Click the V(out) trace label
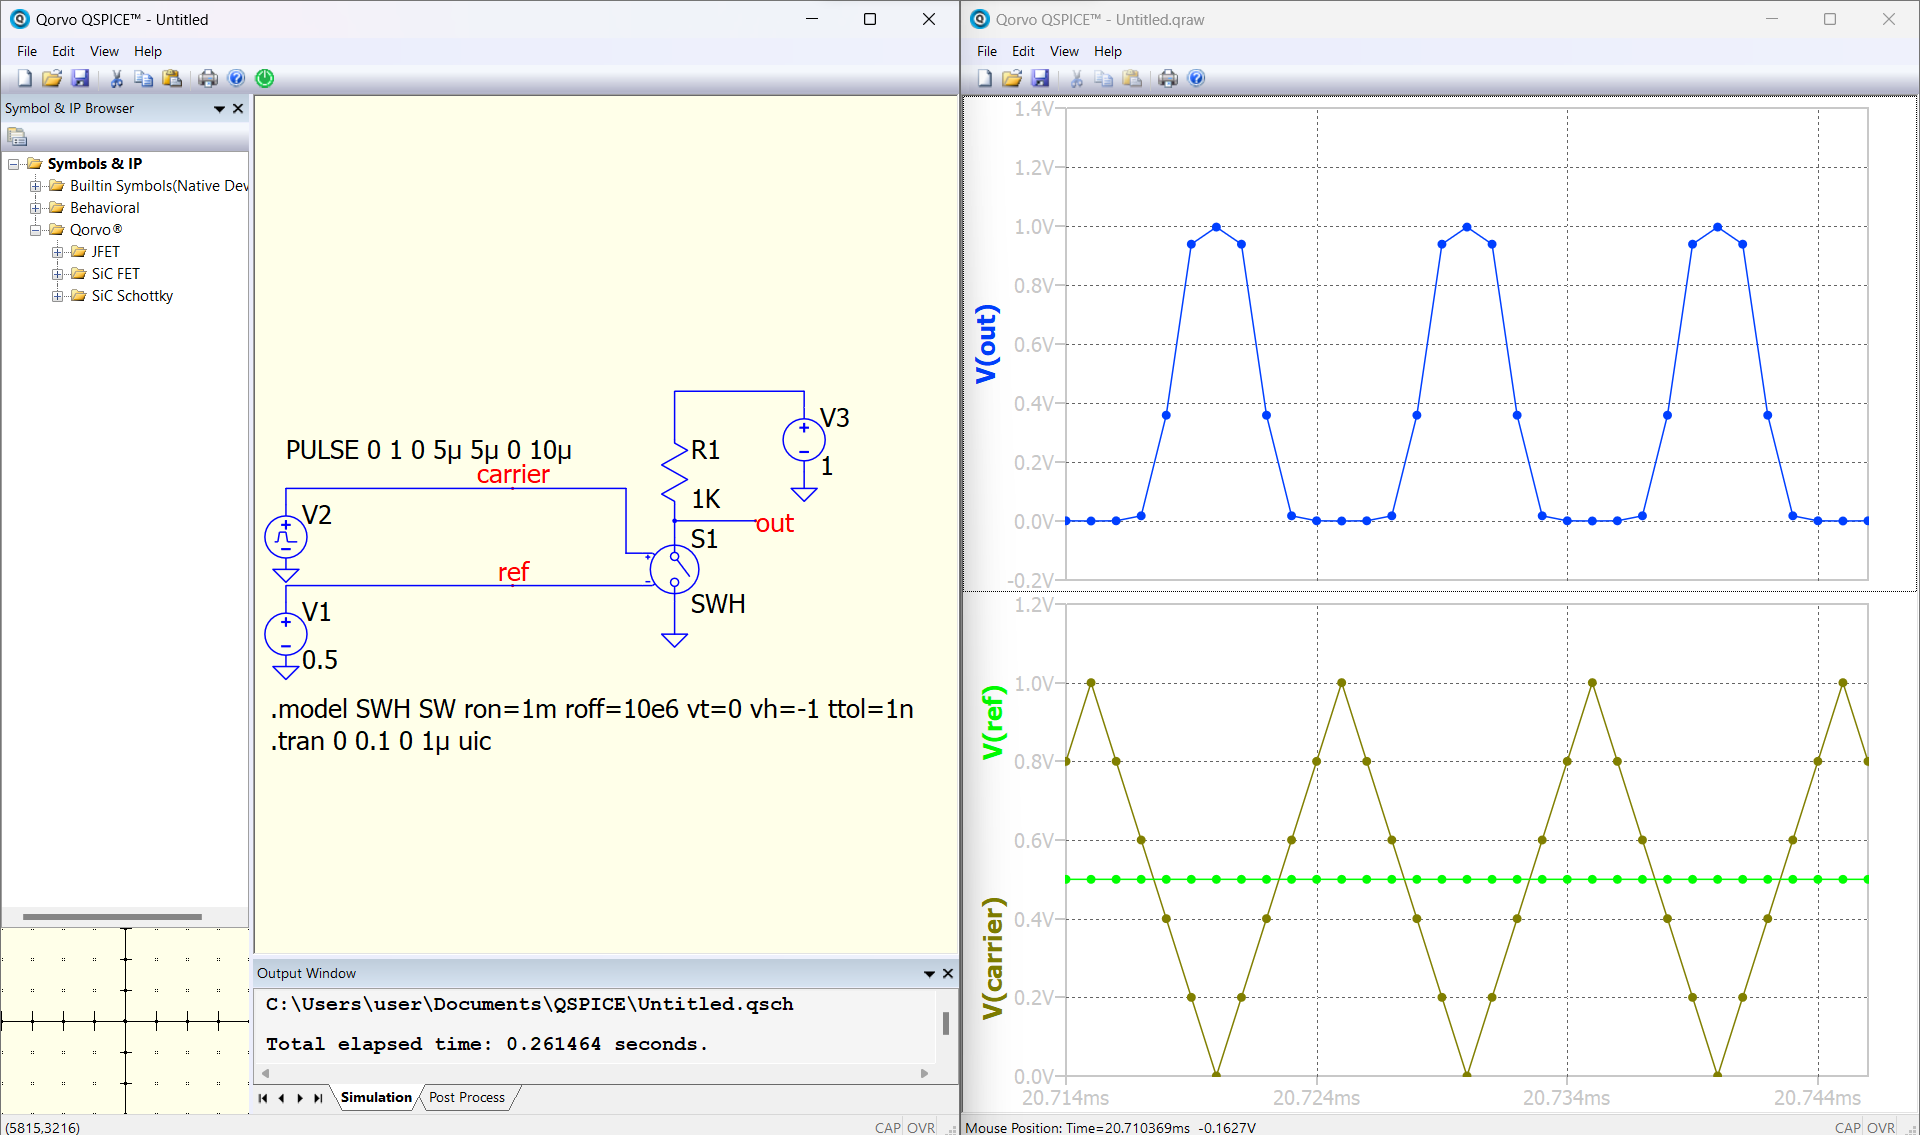1920x1135 pixels. 987,344
